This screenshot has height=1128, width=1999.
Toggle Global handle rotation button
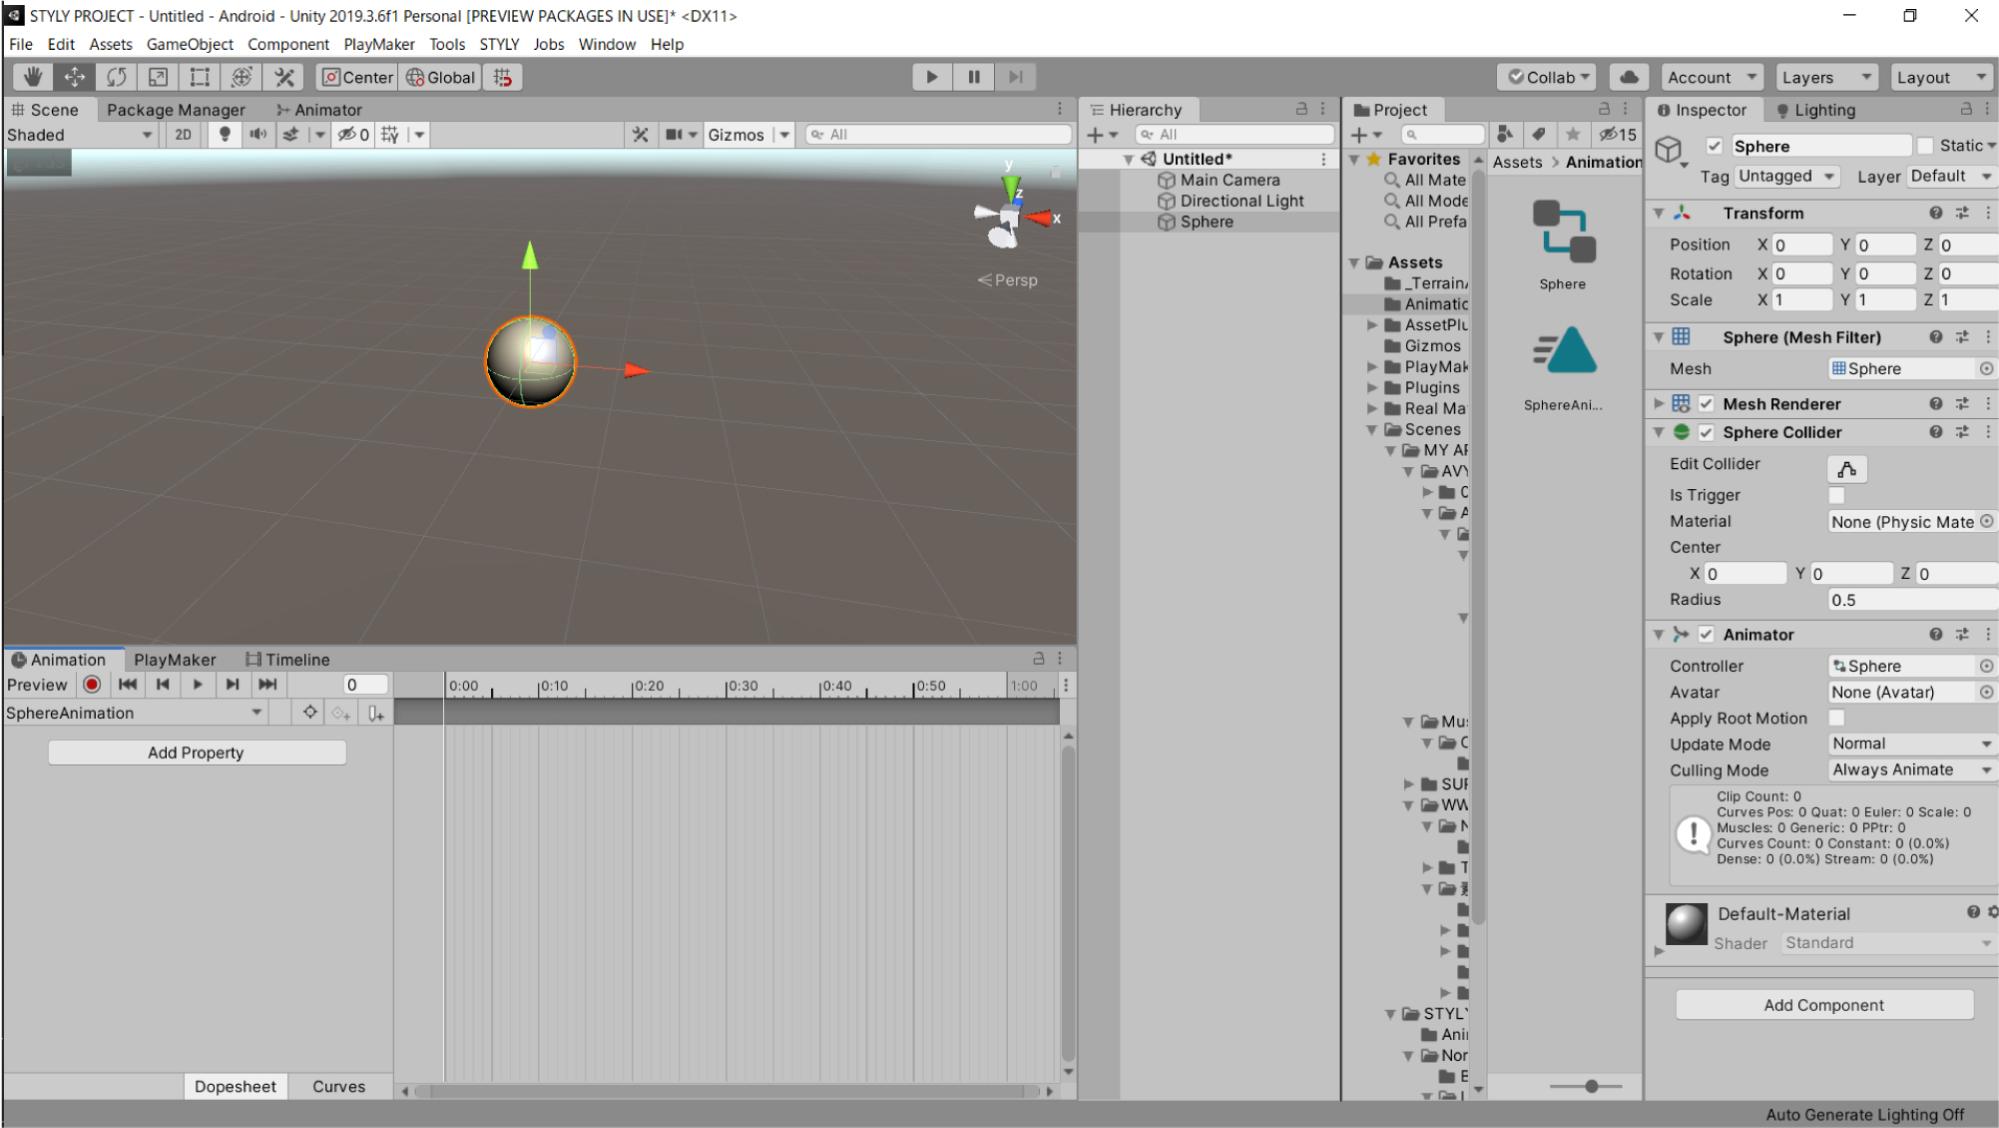point(441,77)
